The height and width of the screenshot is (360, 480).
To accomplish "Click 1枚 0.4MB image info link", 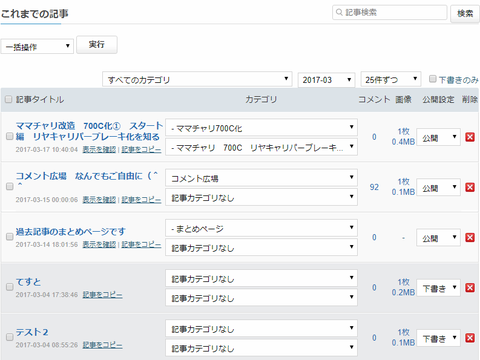I will coord(403,137).
